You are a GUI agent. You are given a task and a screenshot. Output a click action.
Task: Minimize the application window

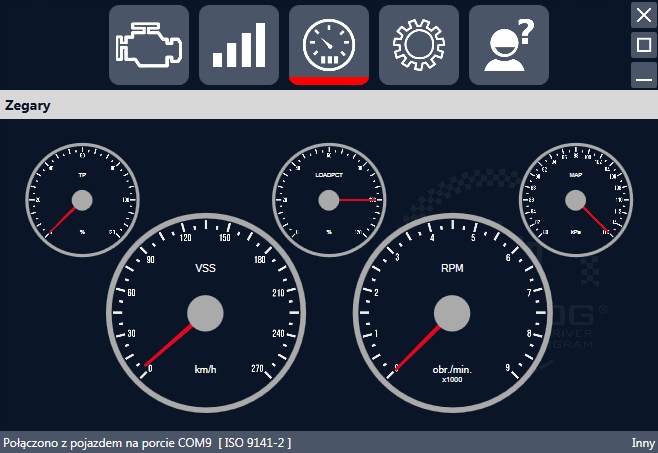(644, 75)
